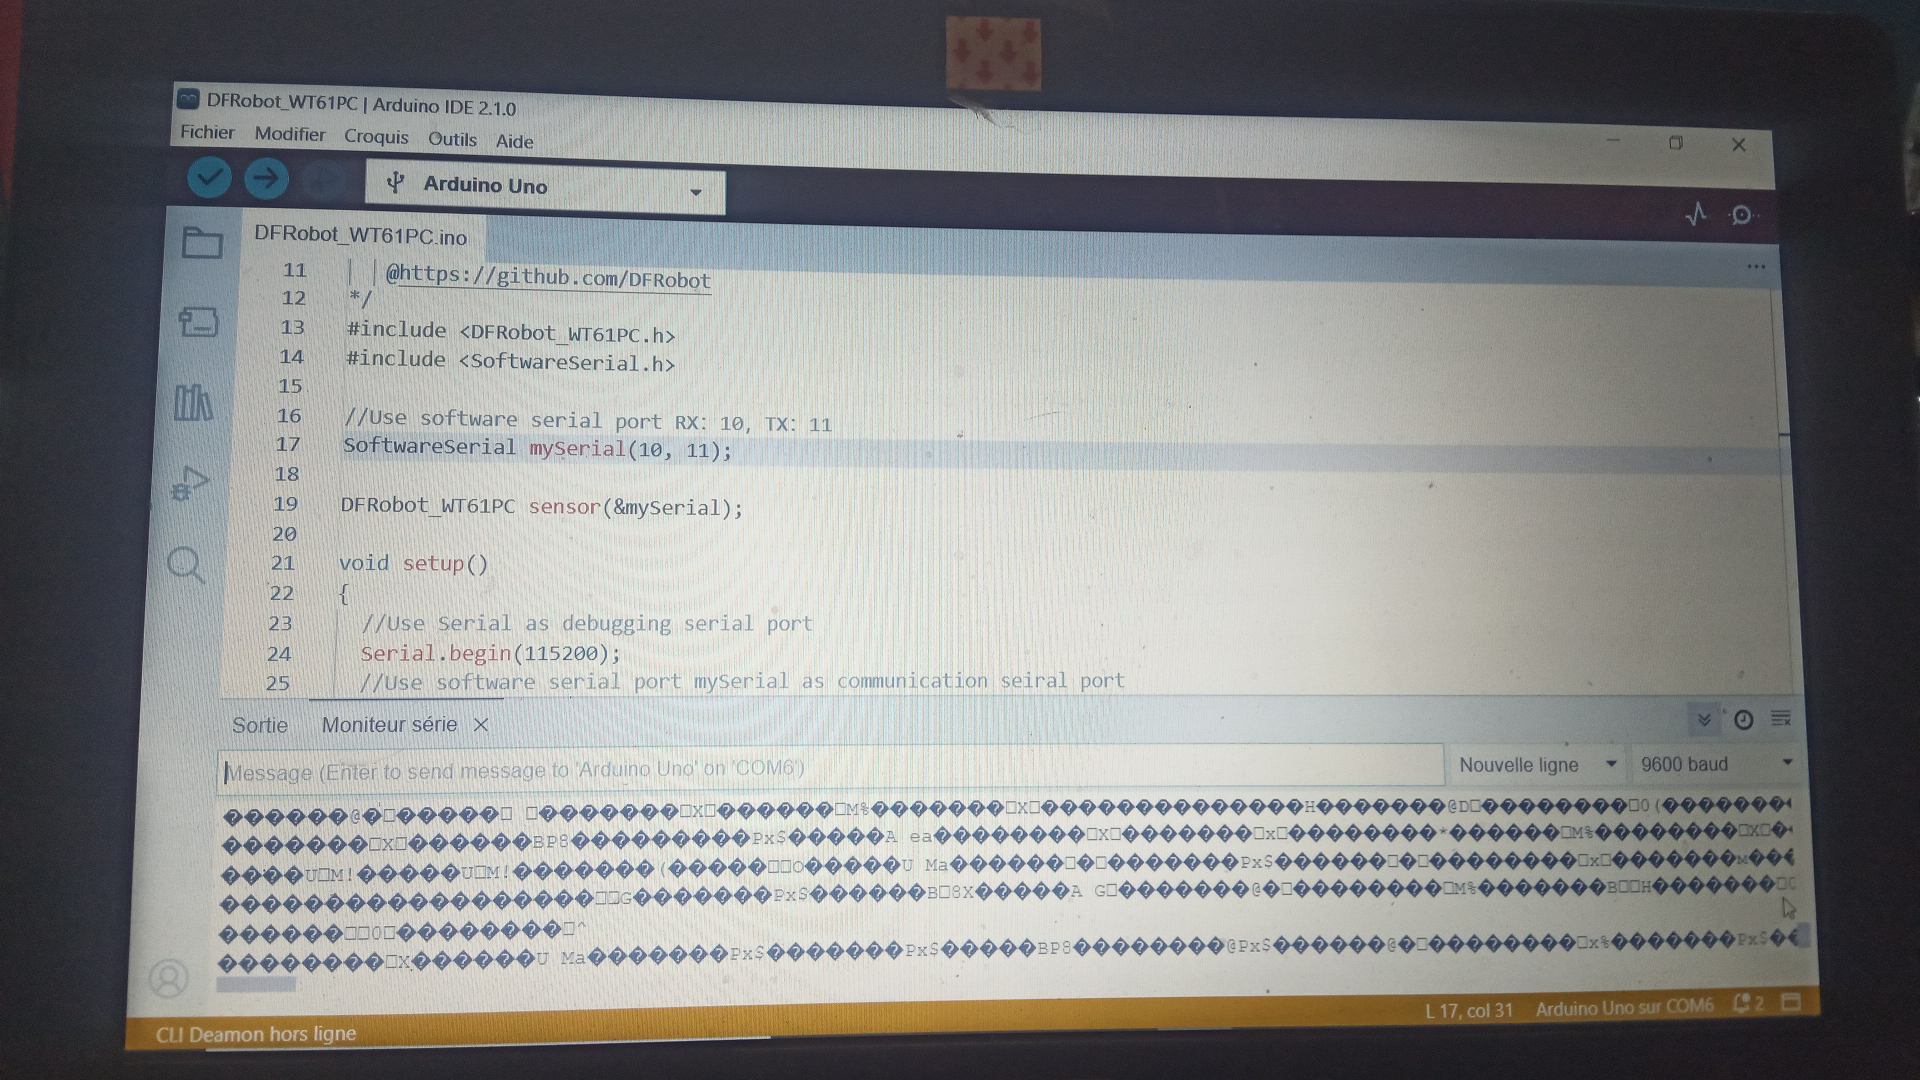Open the Debug sidebar icon
This screenshot has width=1920, height=1080.
click(189, 484)
